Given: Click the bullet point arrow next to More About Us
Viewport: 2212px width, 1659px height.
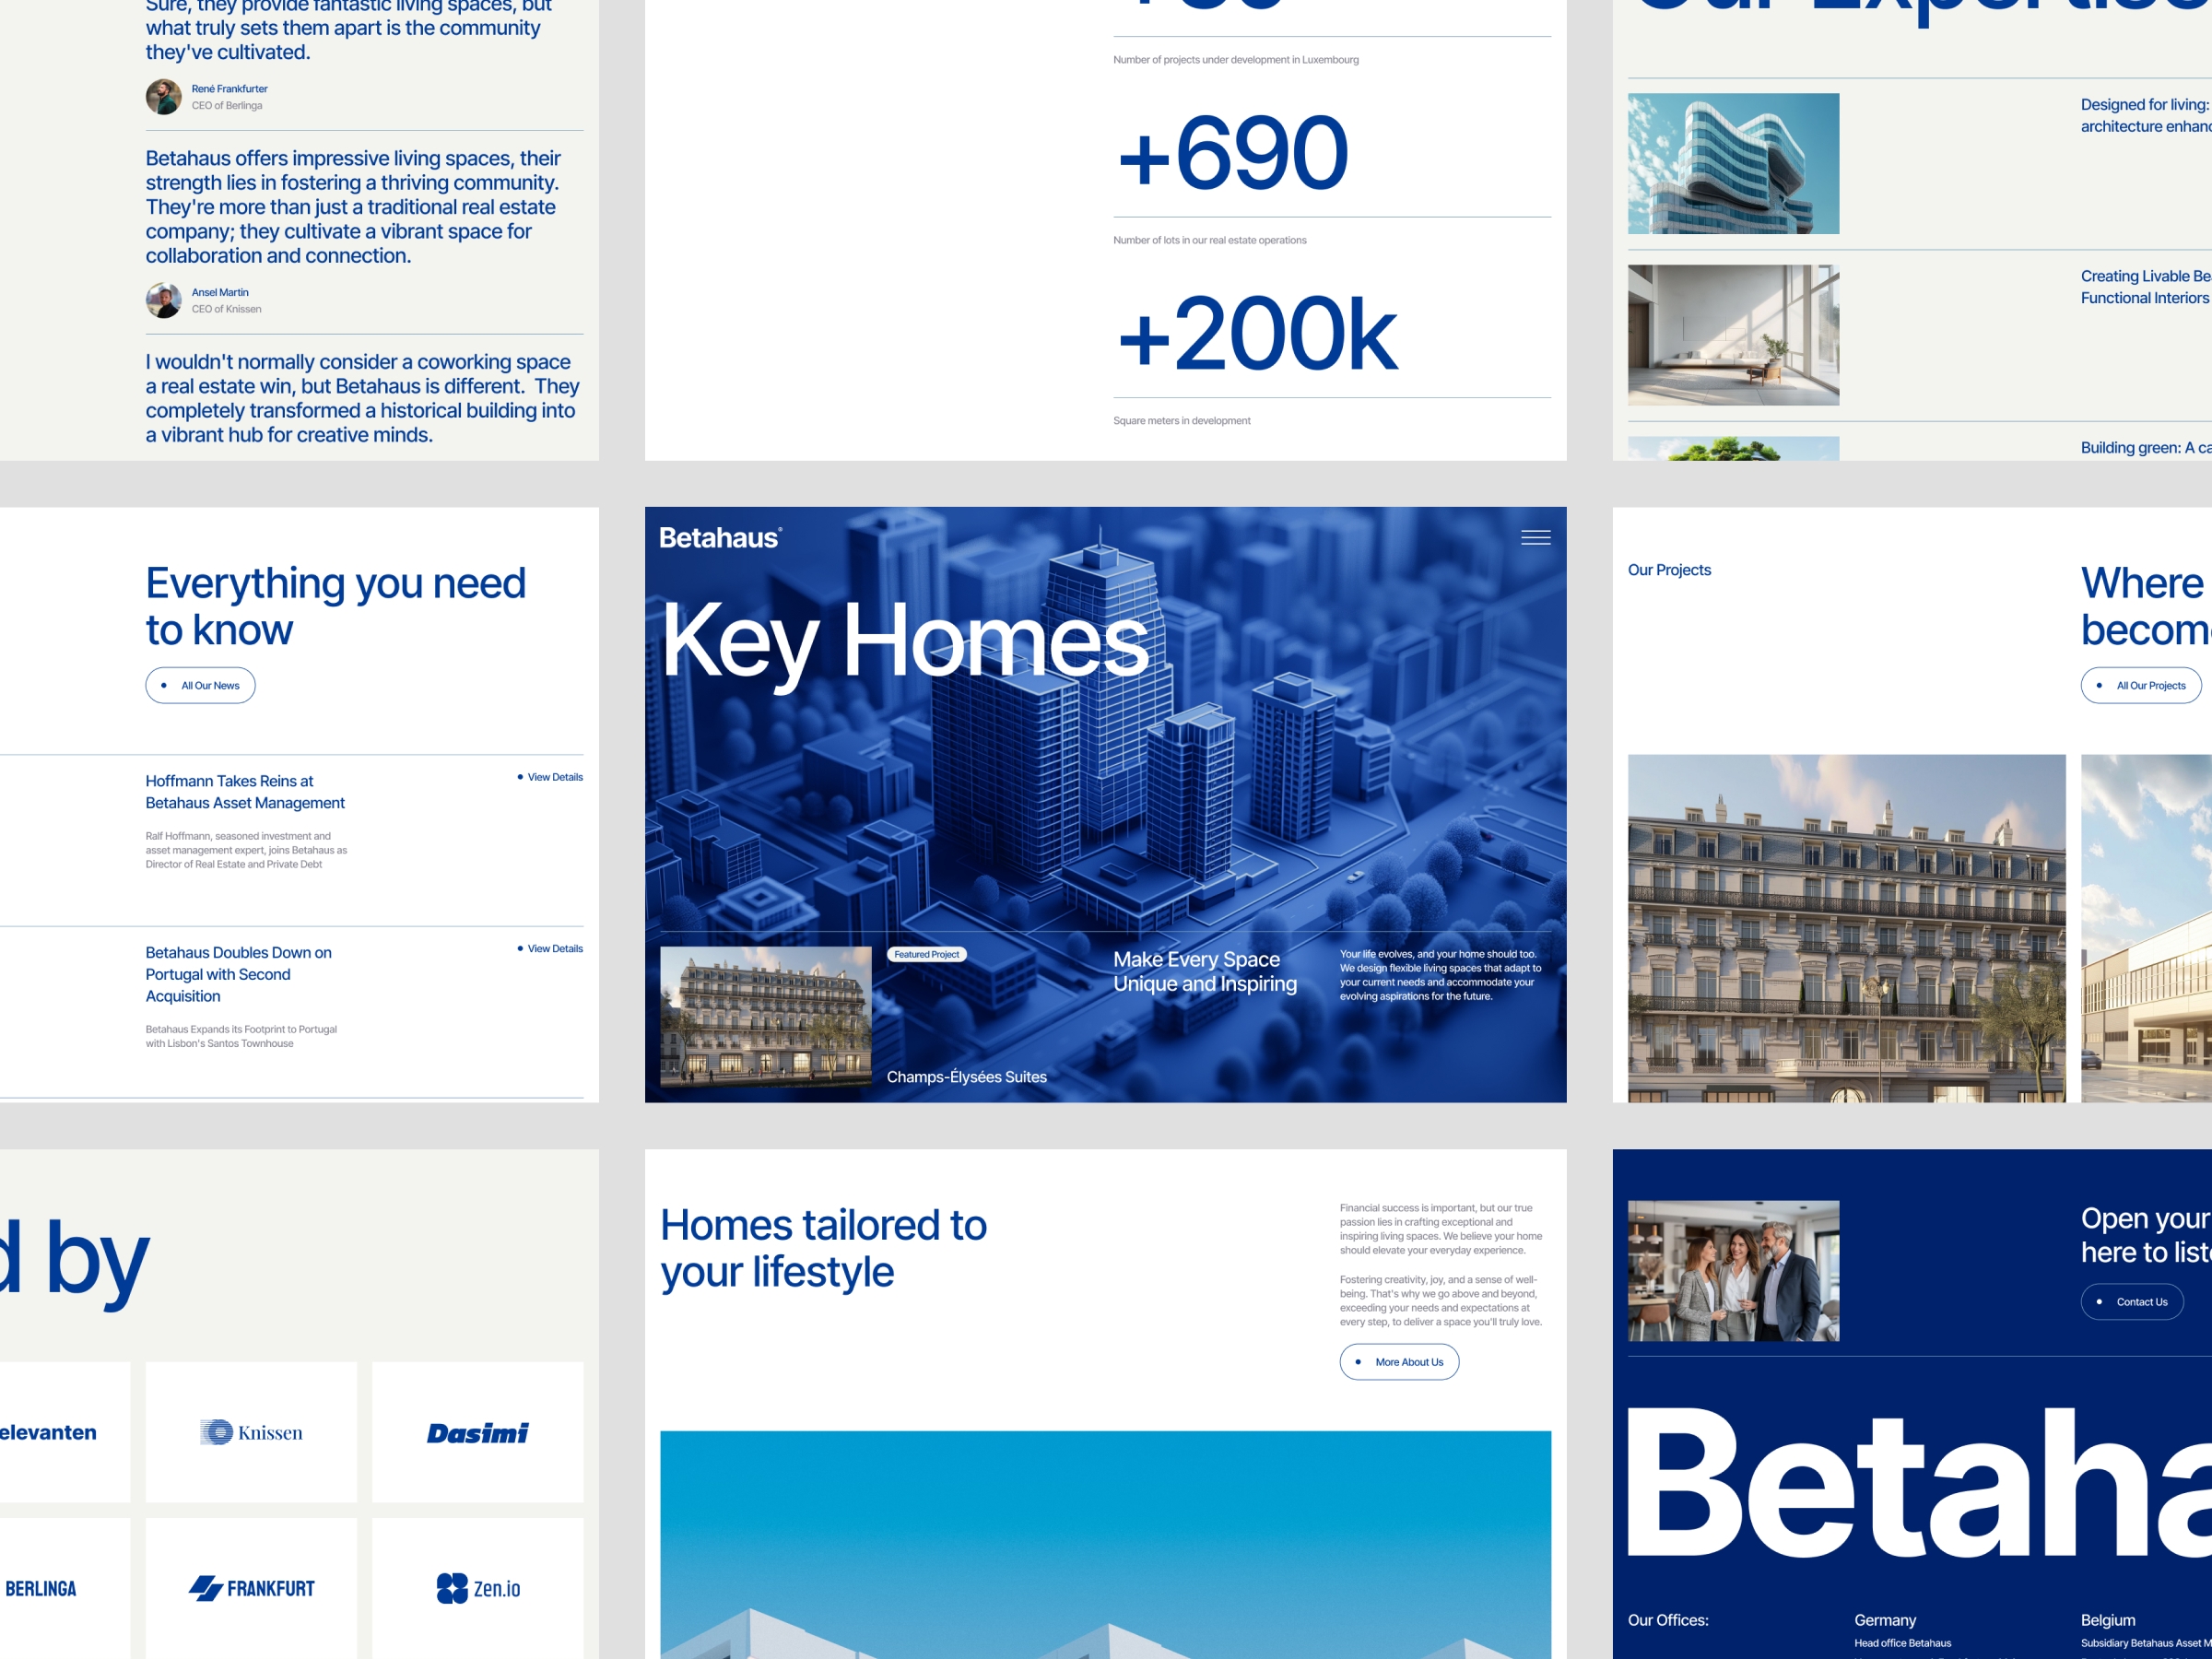Looking at the screenshot, I should click(x=1357, y=1361).
